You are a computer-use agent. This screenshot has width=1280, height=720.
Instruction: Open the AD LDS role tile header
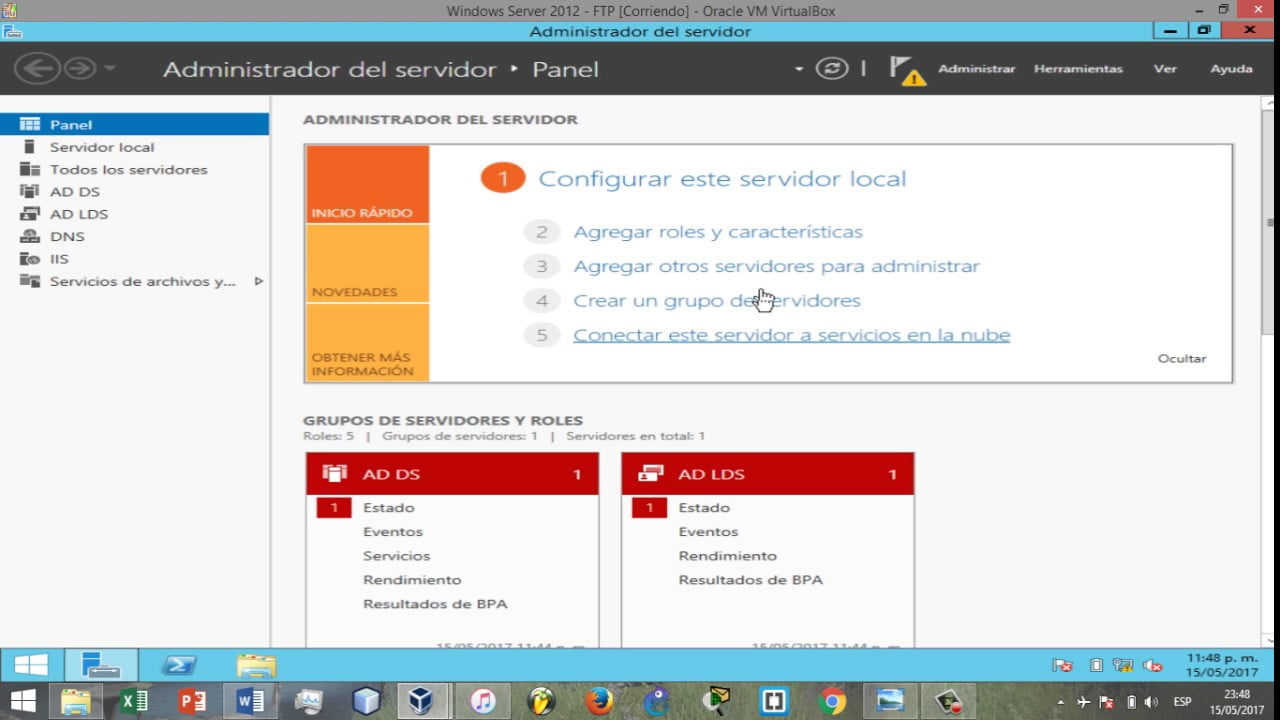(x=768, y=474)
